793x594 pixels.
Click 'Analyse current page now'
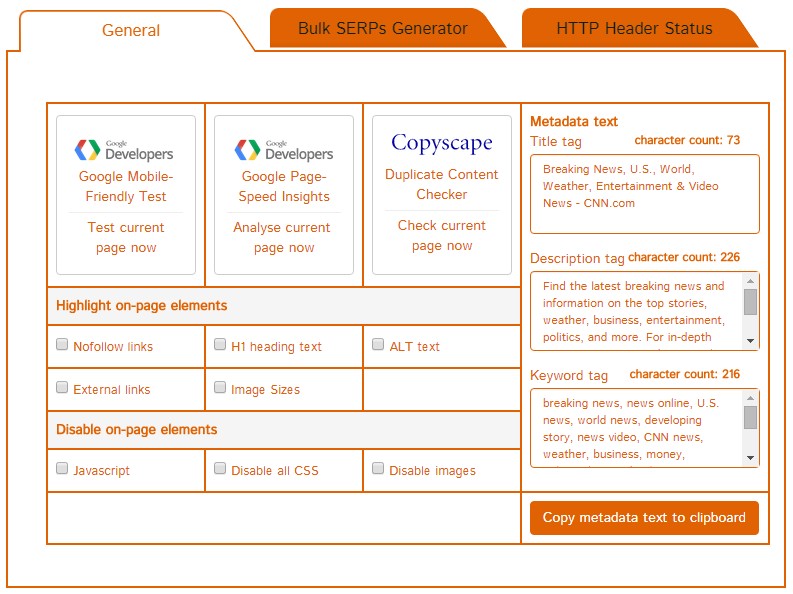point(282,237)
